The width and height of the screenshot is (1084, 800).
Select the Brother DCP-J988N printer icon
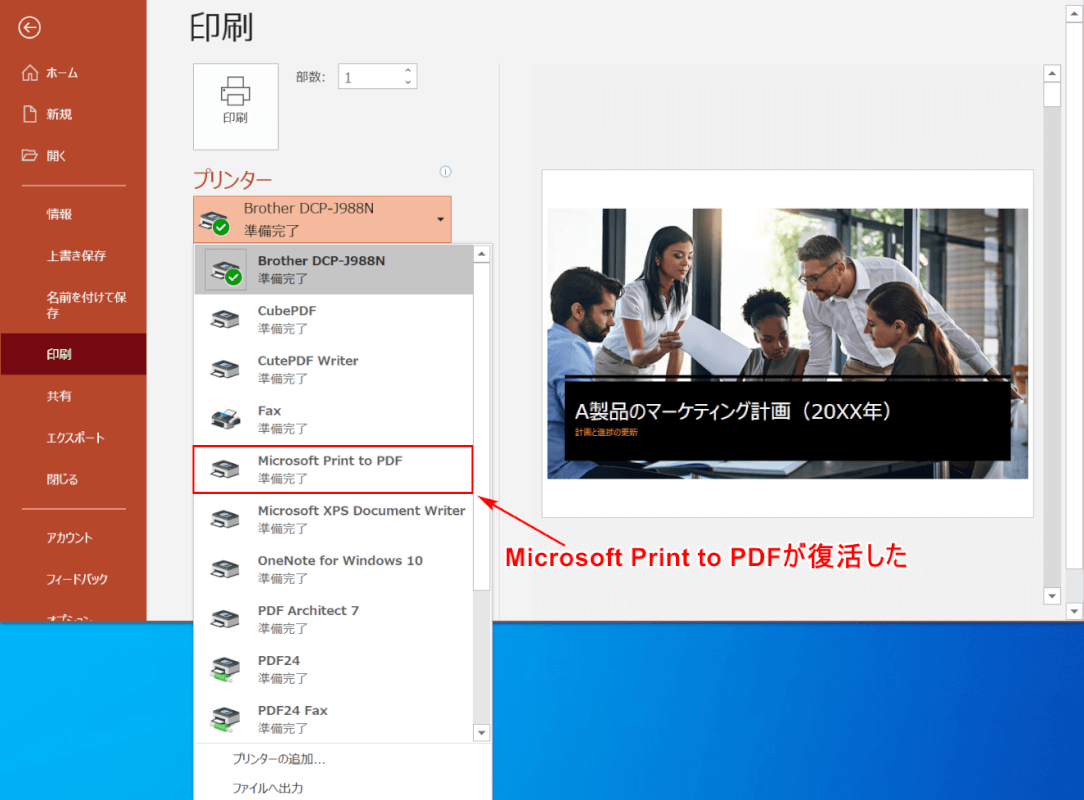[224, 268]
